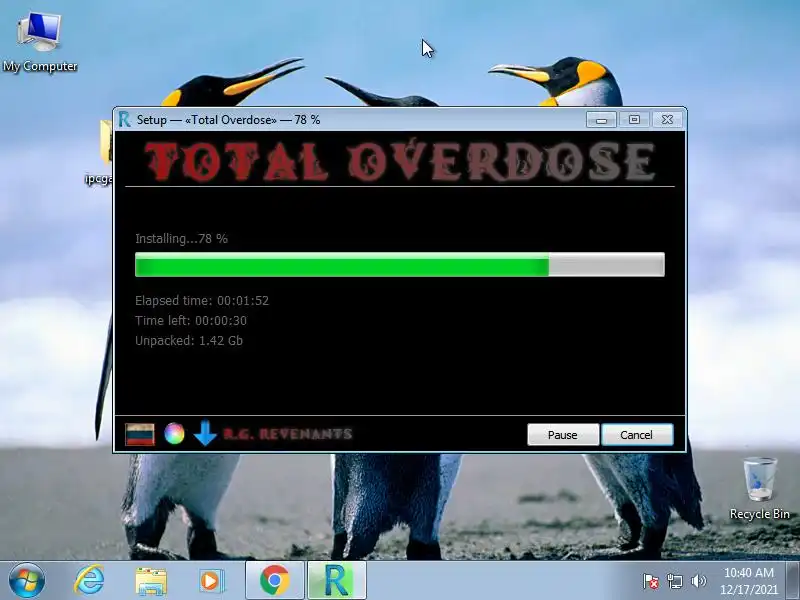800x600 pixels.
Task: Click the "Time left: 00:00:30" text
Action: (191, 320)
